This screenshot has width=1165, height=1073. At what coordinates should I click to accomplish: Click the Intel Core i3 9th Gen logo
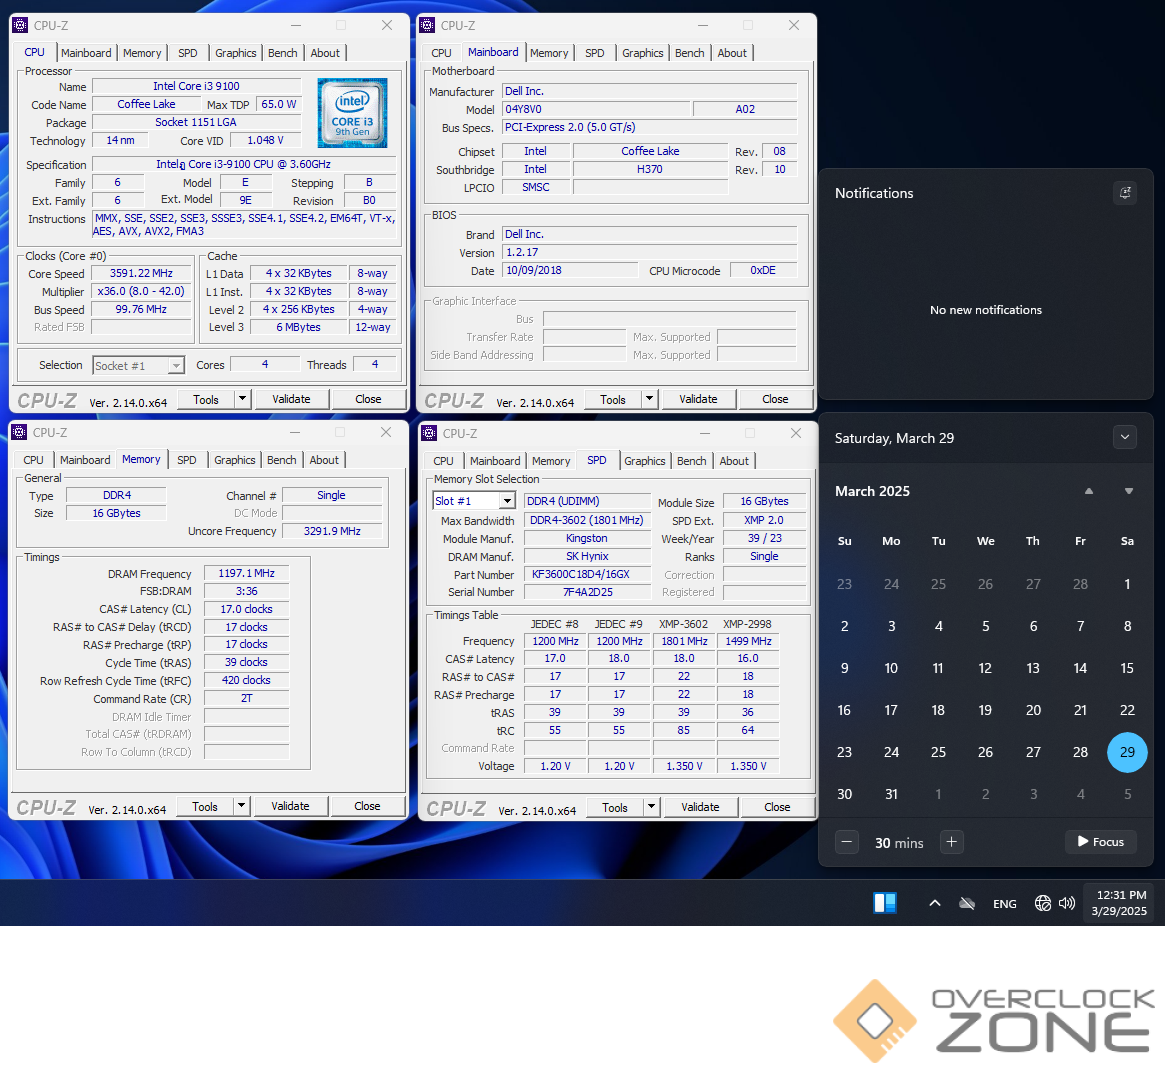click(x=352, y=113)
